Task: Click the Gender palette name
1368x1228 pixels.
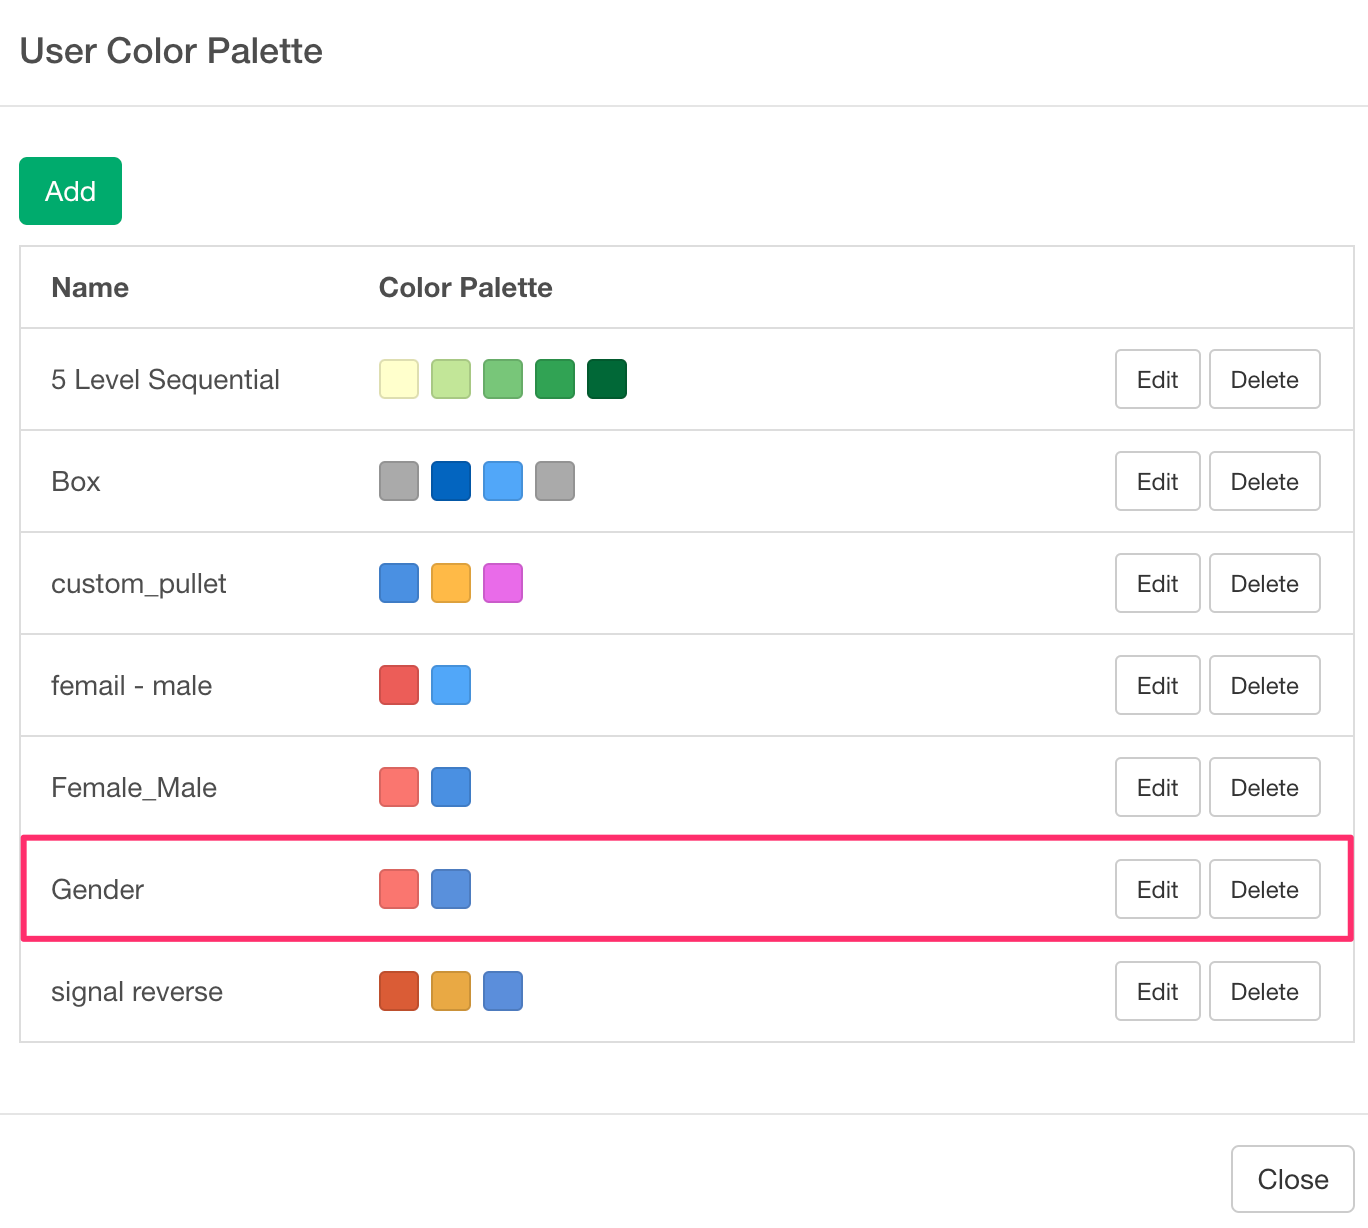Action: (x=98, y=890)
